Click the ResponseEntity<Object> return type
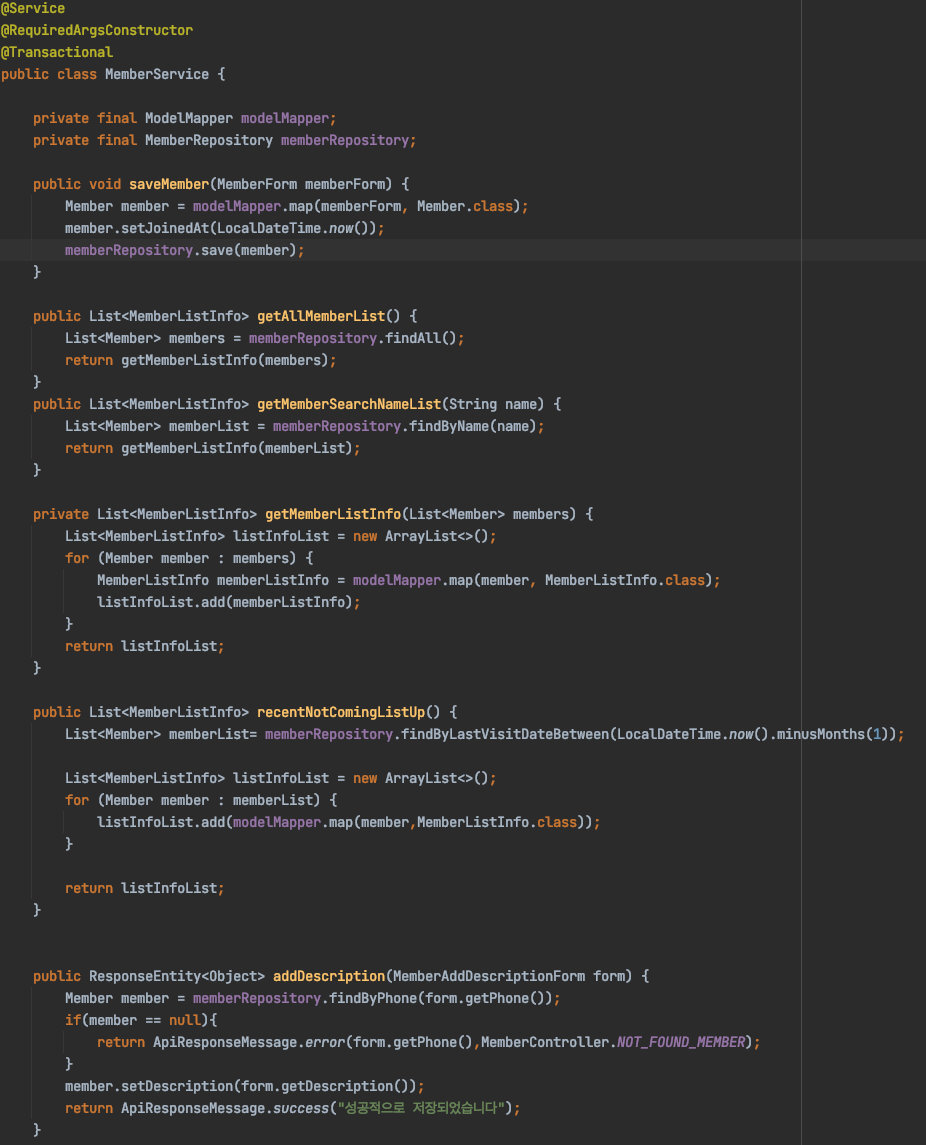The width and height of the screenshot is (926, 1145). [x=177, y=976]
